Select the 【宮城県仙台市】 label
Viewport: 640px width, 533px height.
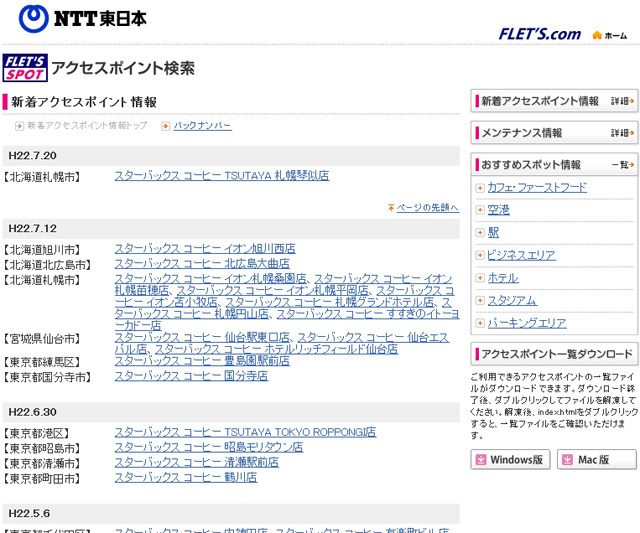42,339
